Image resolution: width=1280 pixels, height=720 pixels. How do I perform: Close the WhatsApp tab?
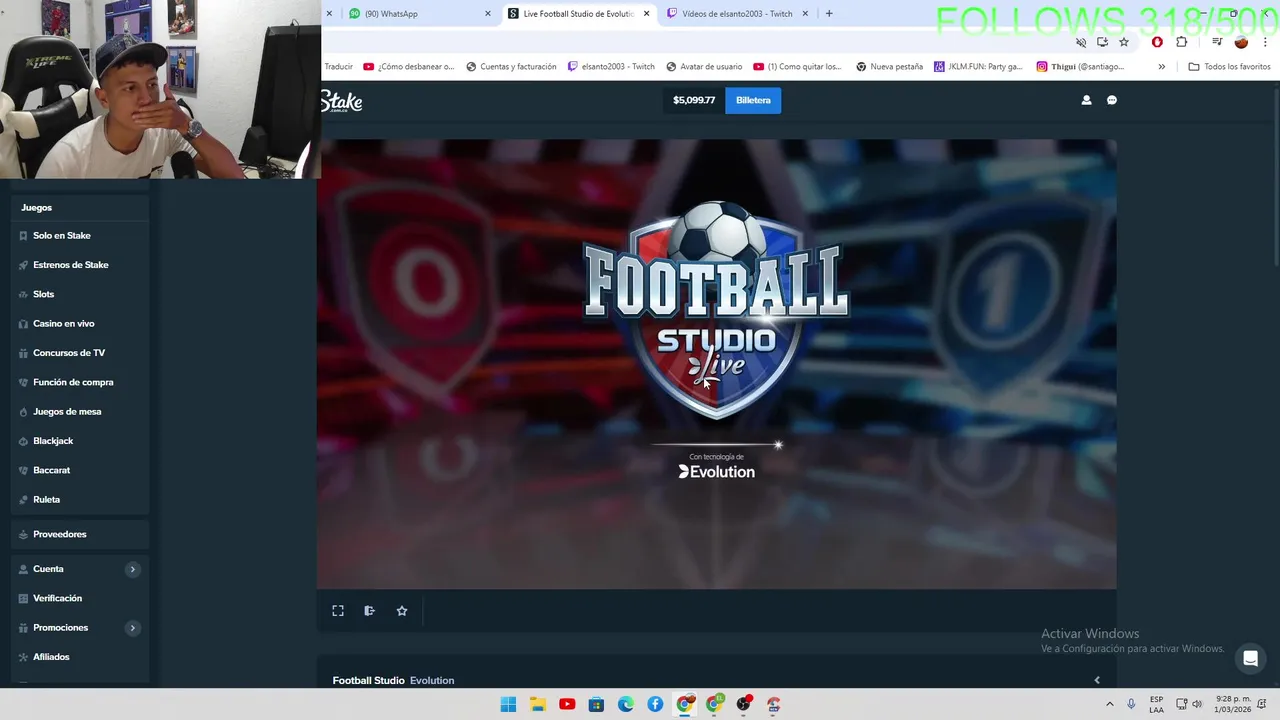click(488, 14)
